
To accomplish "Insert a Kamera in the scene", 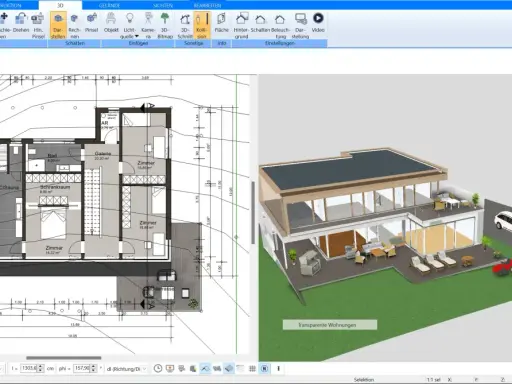I will pyautogui.click(x=148, y=25).
